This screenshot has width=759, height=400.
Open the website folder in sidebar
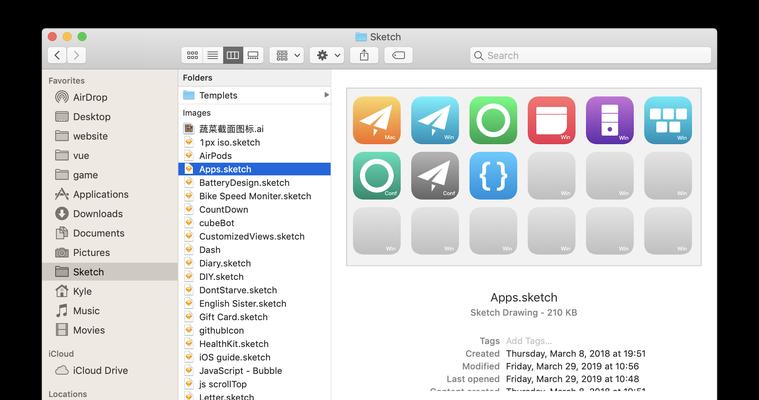tap(110, 136)
